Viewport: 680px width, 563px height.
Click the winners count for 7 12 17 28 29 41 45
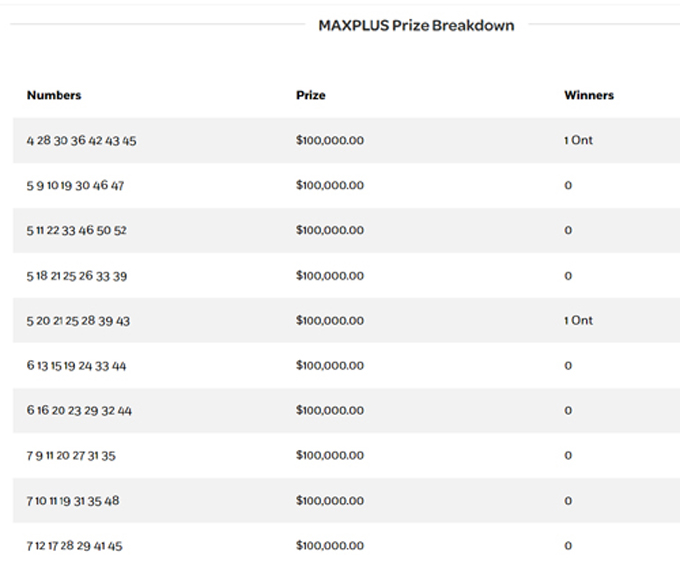[568, 546]
